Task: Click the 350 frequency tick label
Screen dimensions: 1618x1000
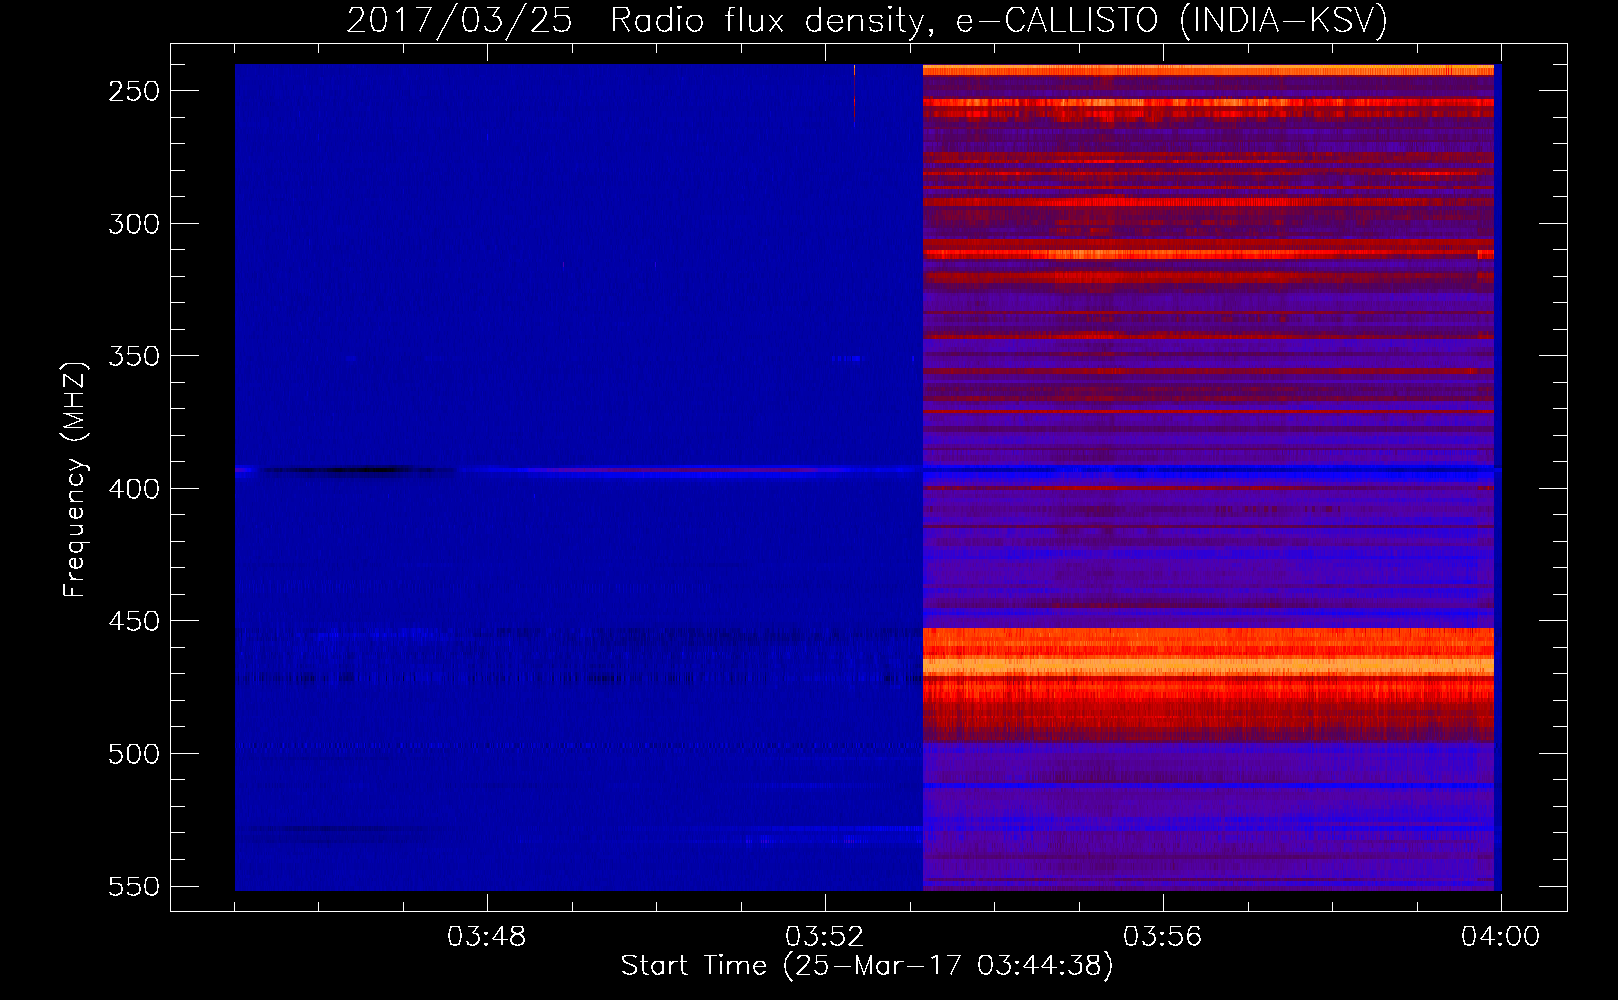Action: (134, 356)
